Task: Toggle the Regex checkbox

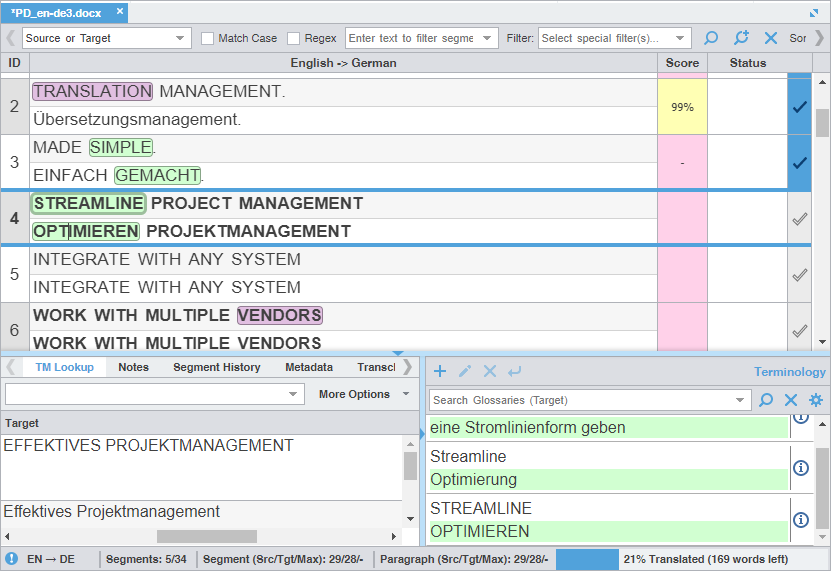Action: coord(294,38)
